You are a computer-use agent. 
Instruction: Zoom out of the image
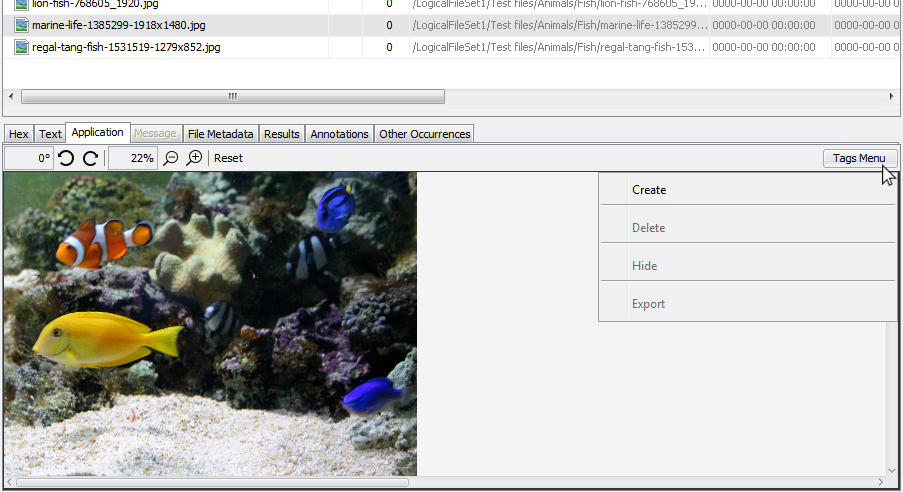[171, 158]
